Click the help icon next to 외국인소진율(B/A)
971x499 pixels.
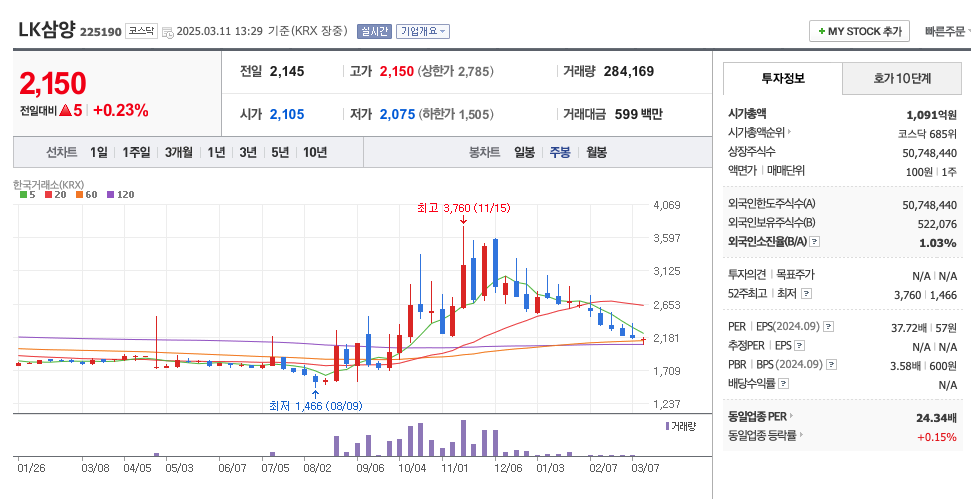(815, 242)
